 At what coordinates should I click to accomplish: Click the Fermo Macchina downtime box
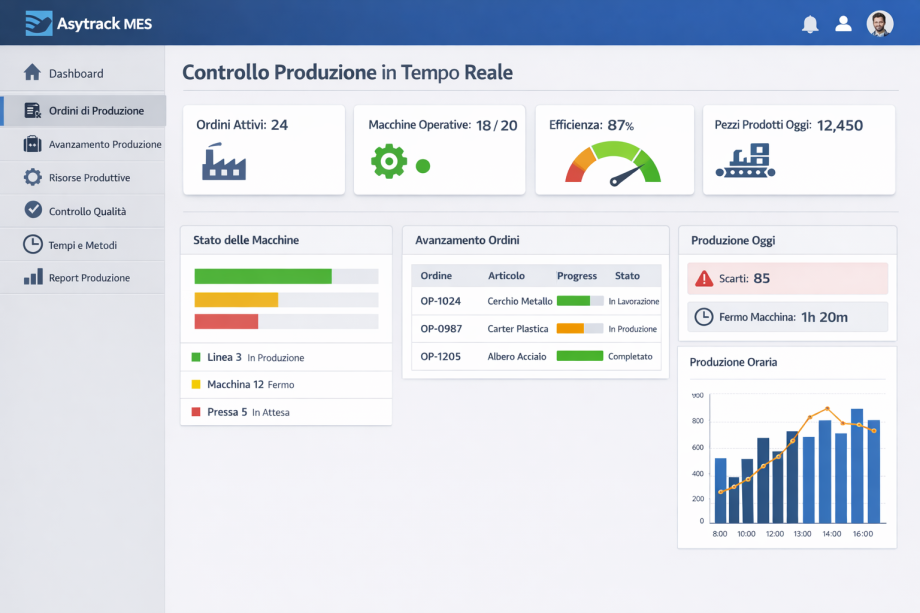click(x=787, y=317)
